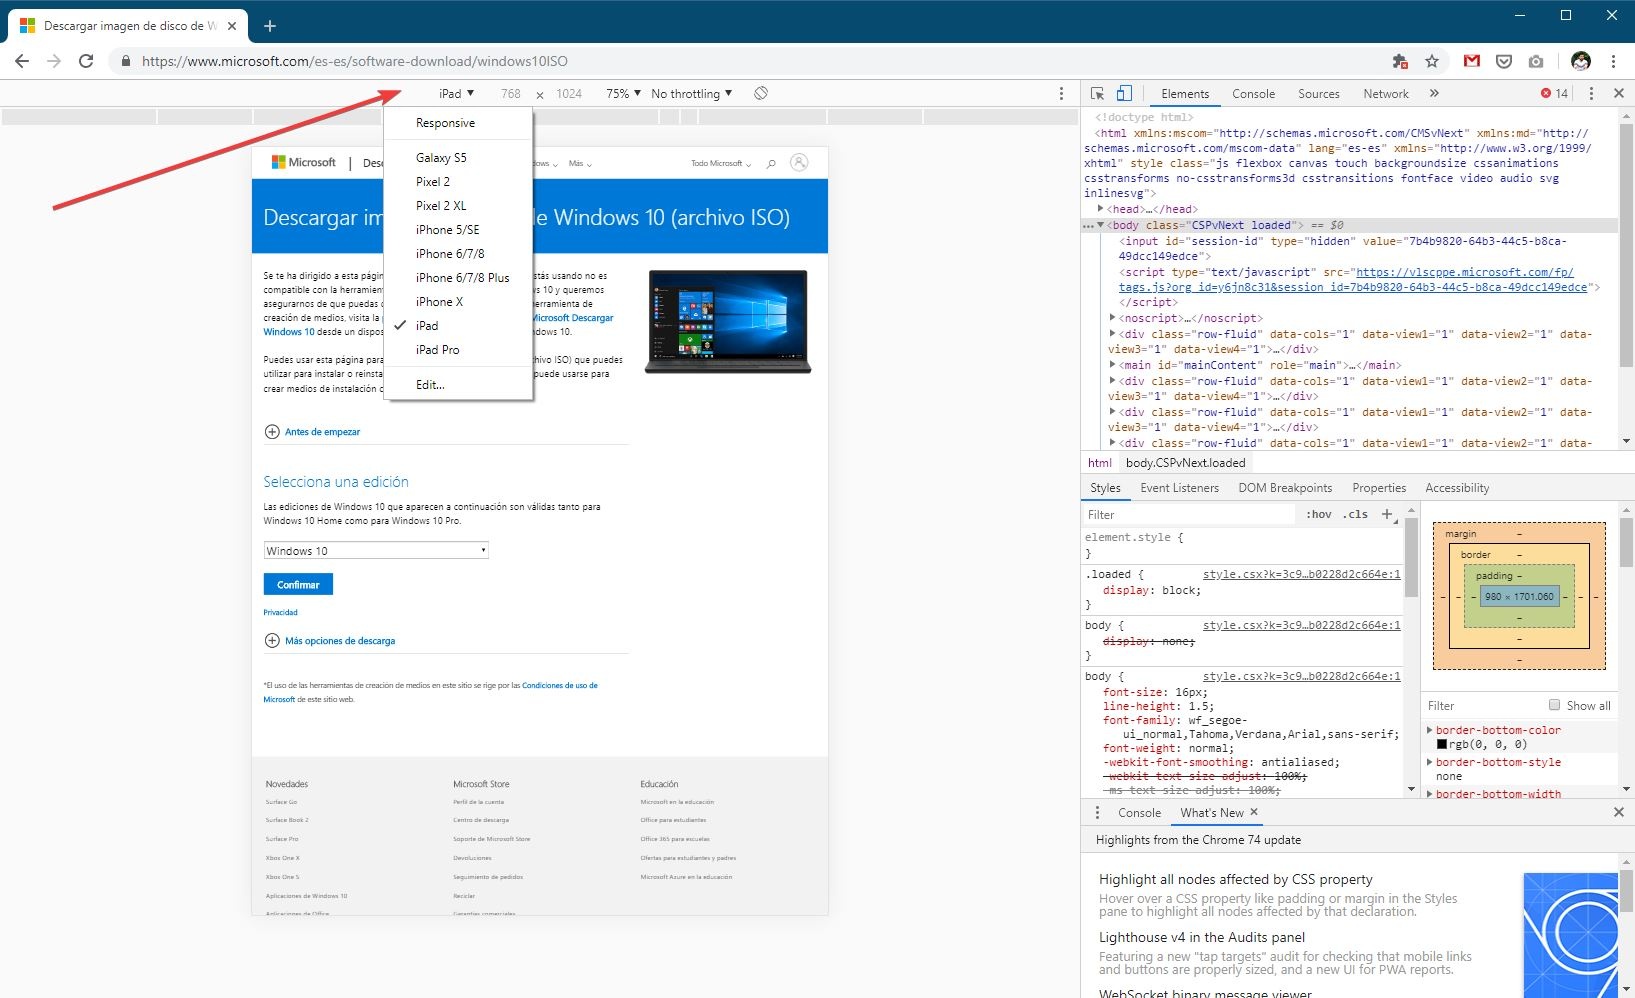
Task: Open the DOM Breakpoints tab
Action: pos(1285,488)
